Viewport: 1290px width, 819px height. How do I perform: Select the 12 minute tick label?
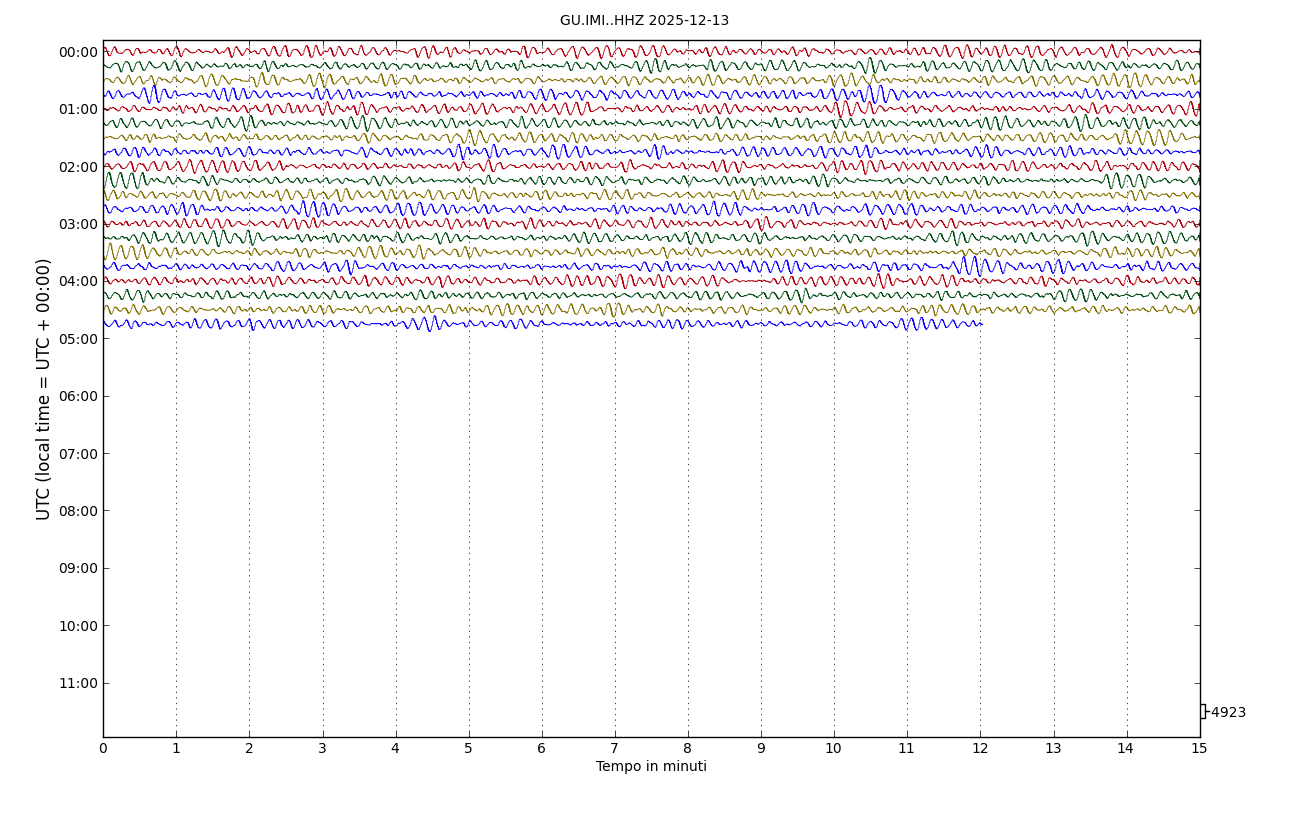click(x=980, y=749)
